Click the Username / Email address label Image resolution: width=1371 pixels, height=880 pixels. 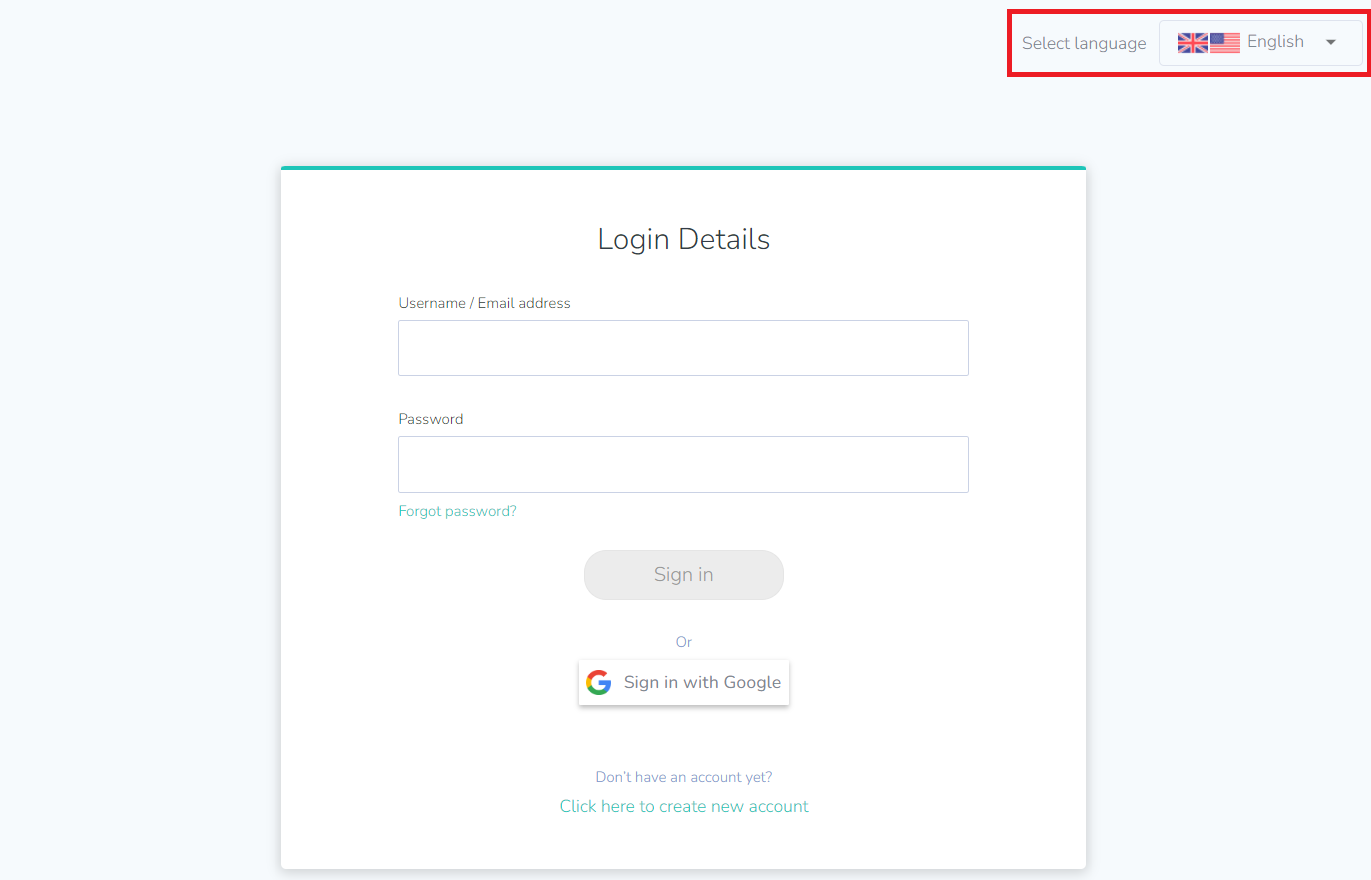(484, 303)
